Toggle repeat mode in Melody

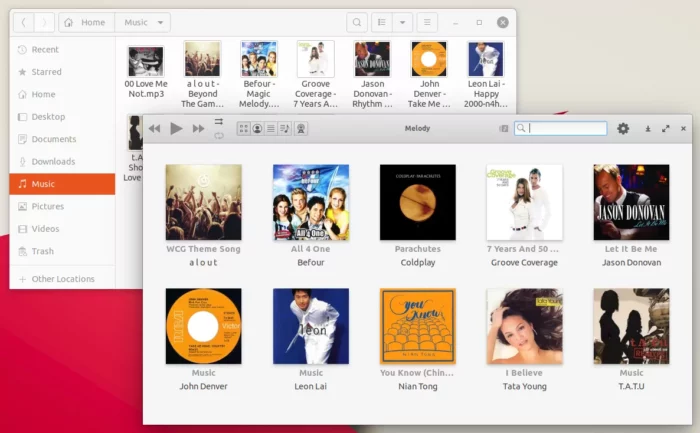[219, 136]
